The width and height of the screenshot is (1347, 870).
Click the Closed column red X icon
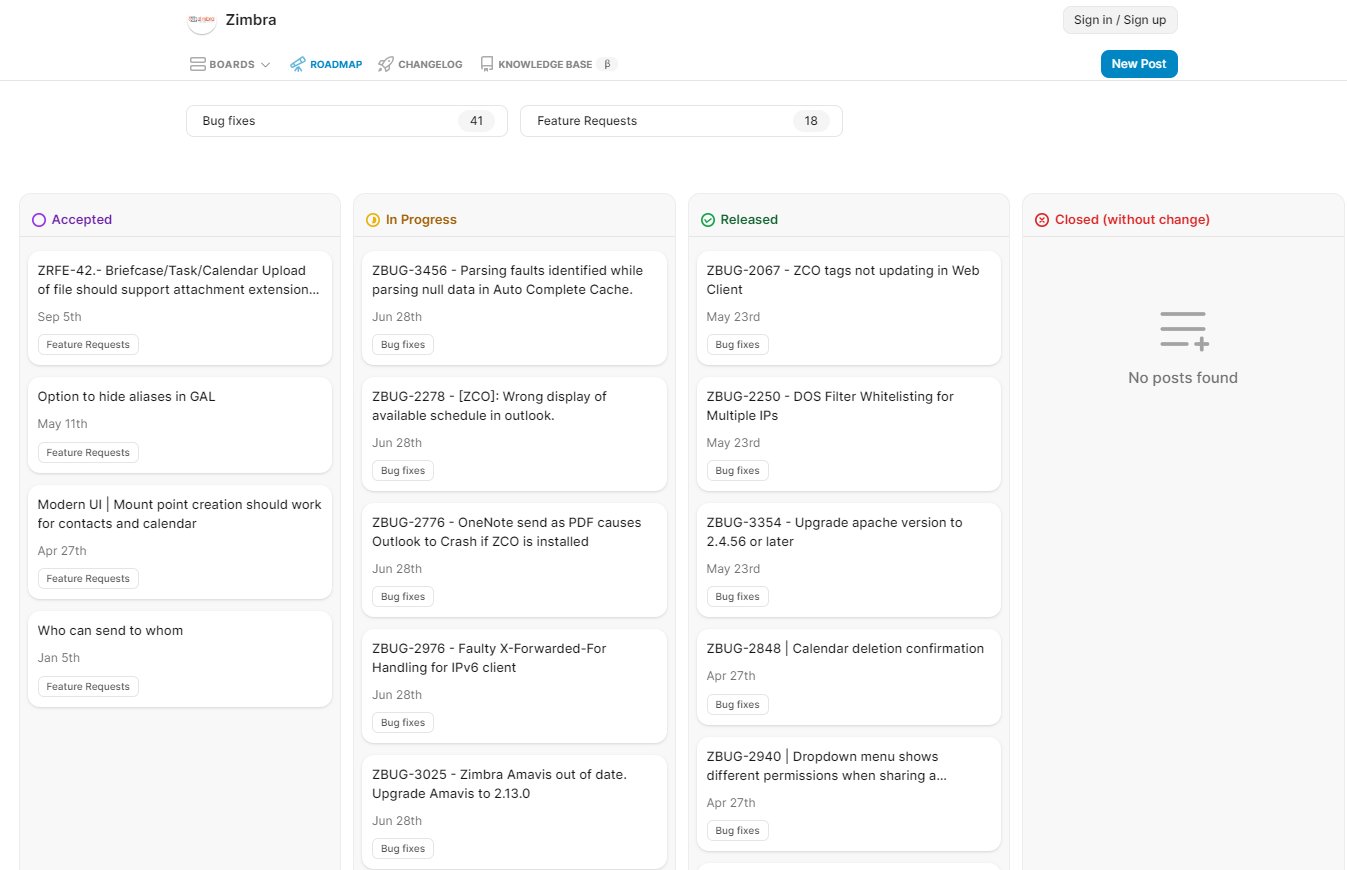1041,219
